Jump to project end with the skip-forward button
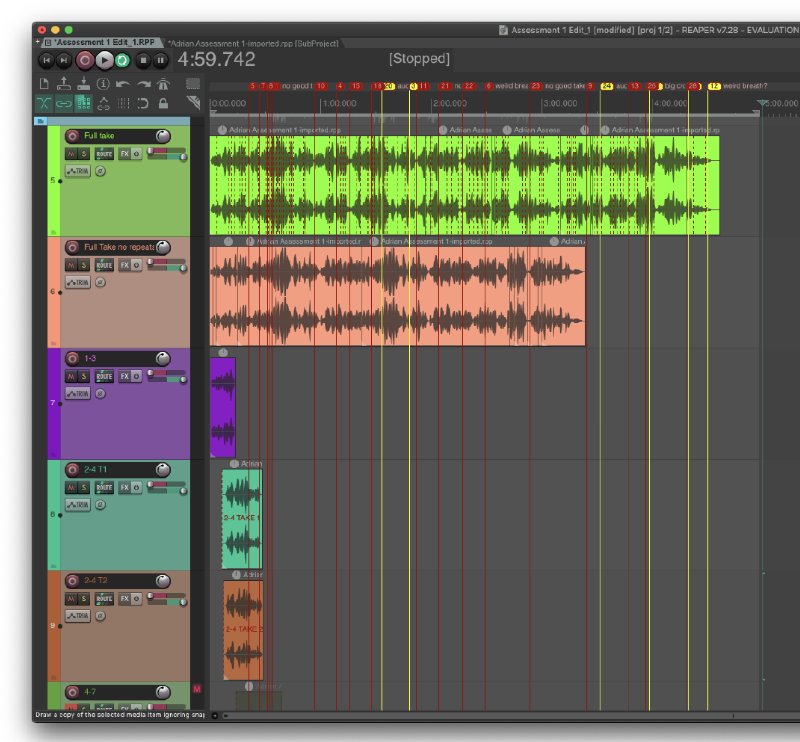Viewport: 800px width, 742px height. click(63, 60)
